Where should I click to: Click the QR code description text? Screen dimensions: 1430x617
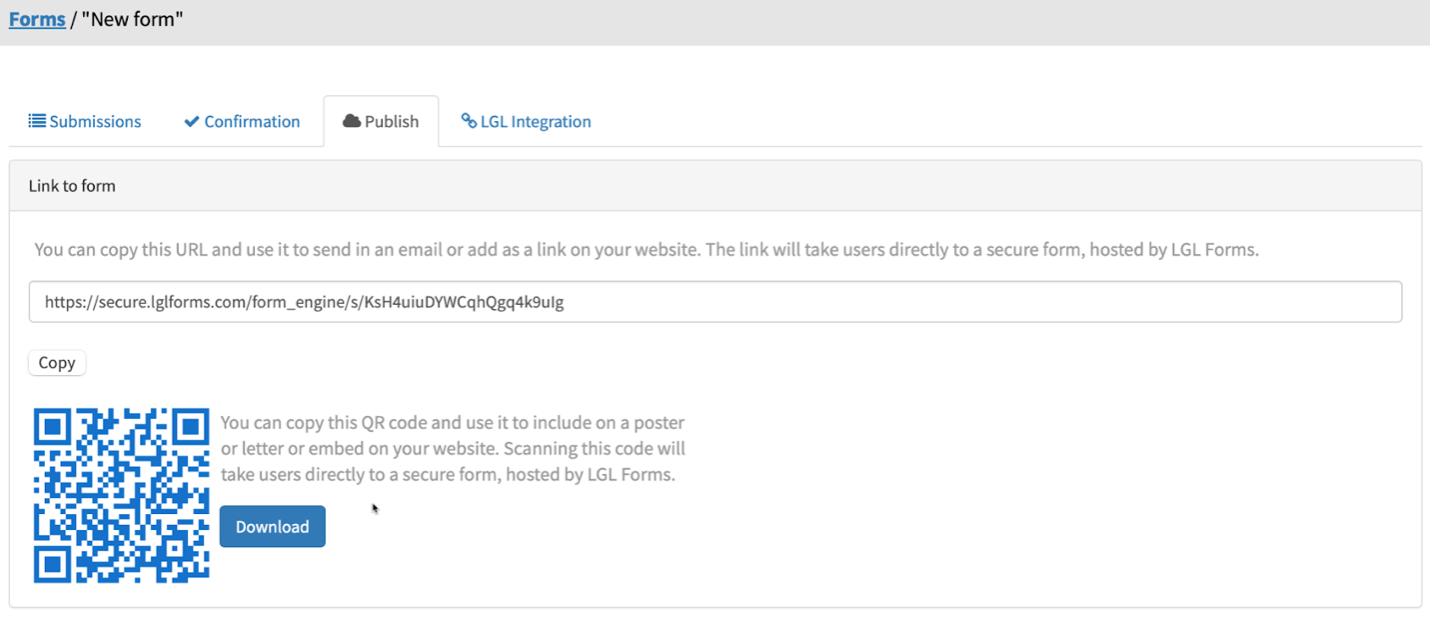point(452,448)
